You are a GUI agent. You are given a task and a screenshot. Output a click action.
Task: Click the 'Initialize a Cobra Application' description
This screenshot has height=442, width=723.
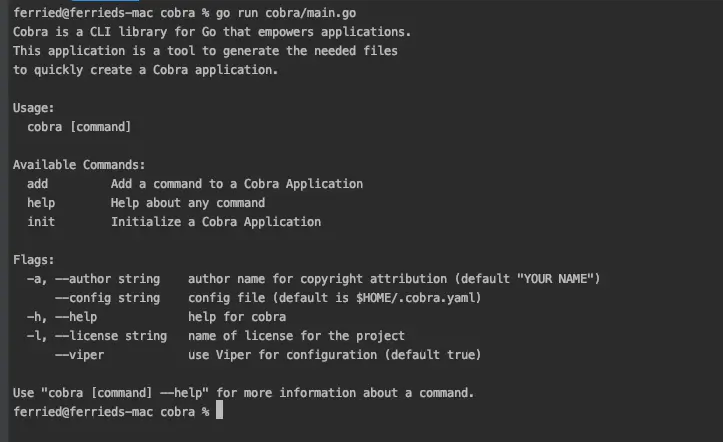tap(216, 222)
